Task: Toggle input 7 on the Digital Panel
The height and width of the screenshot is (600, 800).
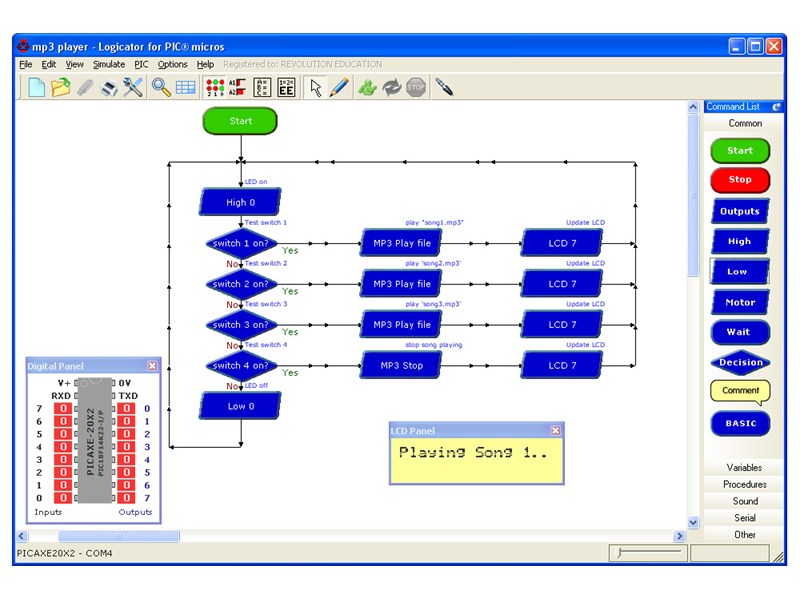Action: (x=63, y=409)
